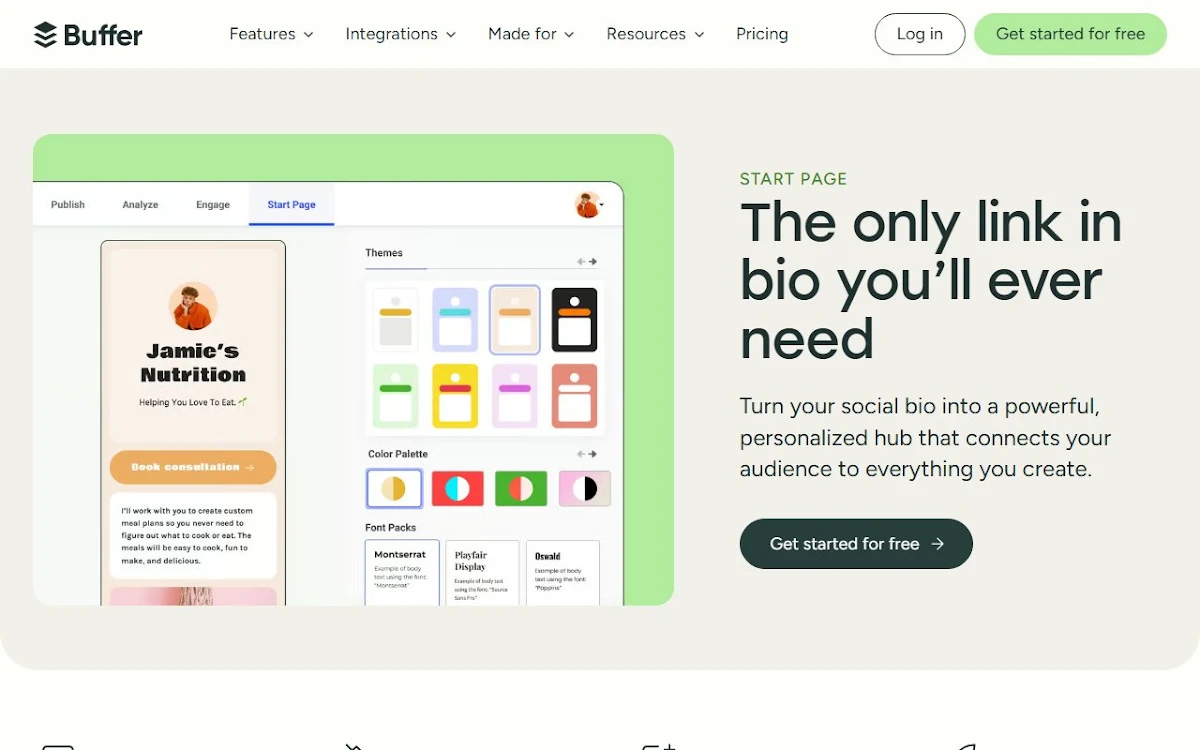The width and height of the screenshot is (1200, 750).
Task: Click the Log in button
Action: tap(919, 34)
